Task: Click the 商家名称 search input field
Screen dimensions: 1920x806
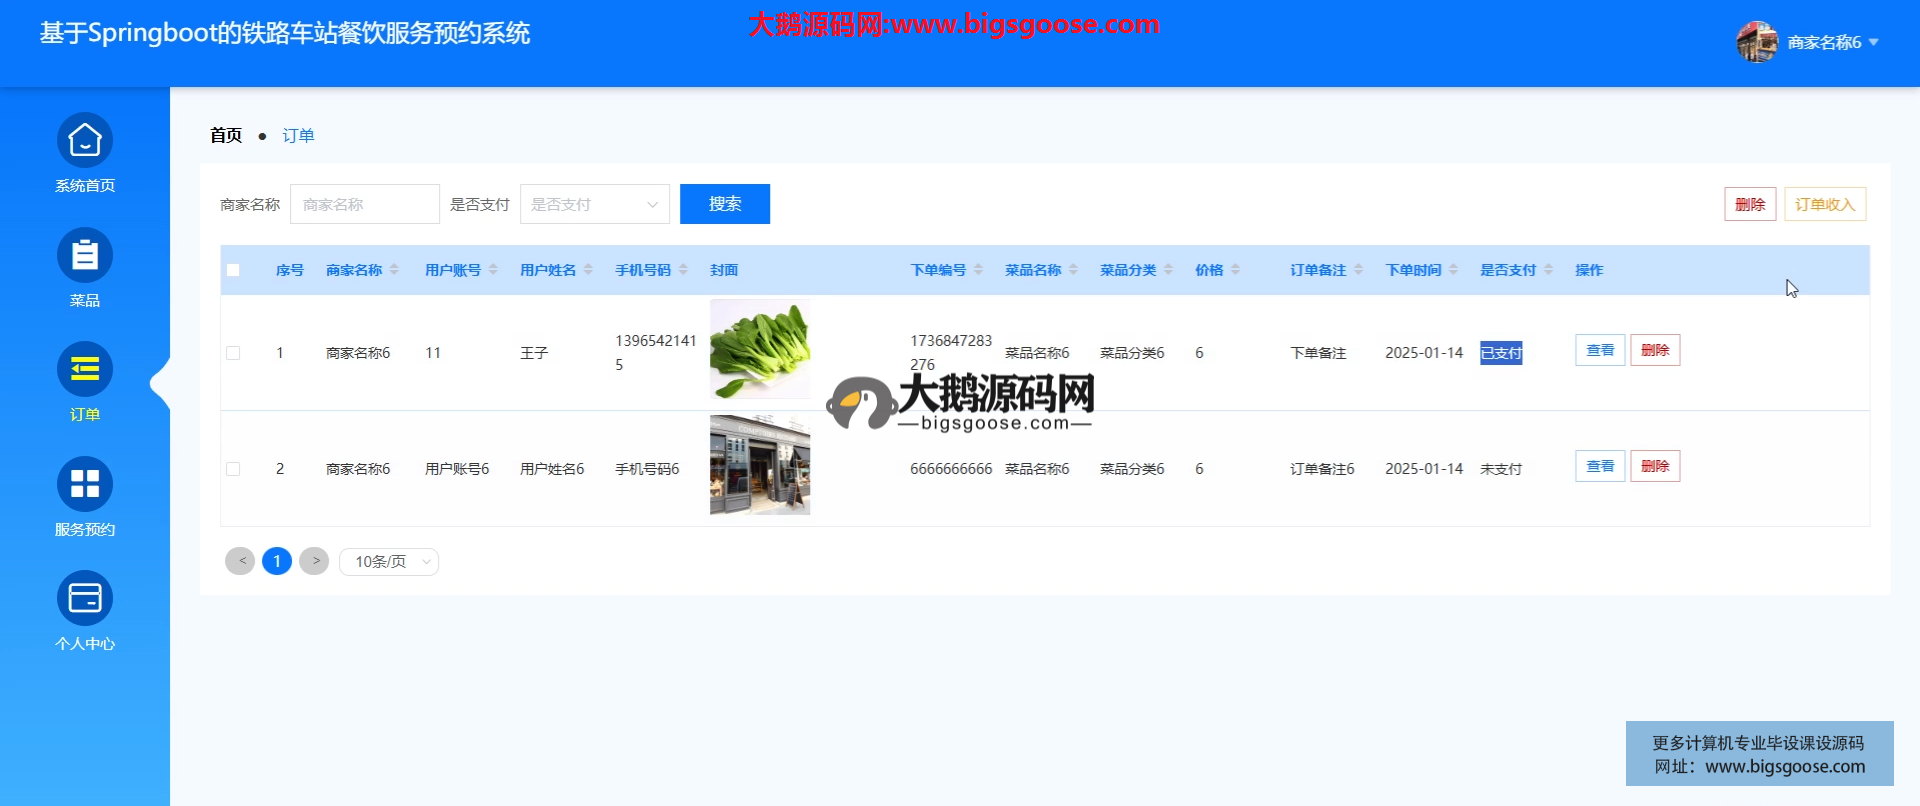Action: tap(364, 204)
